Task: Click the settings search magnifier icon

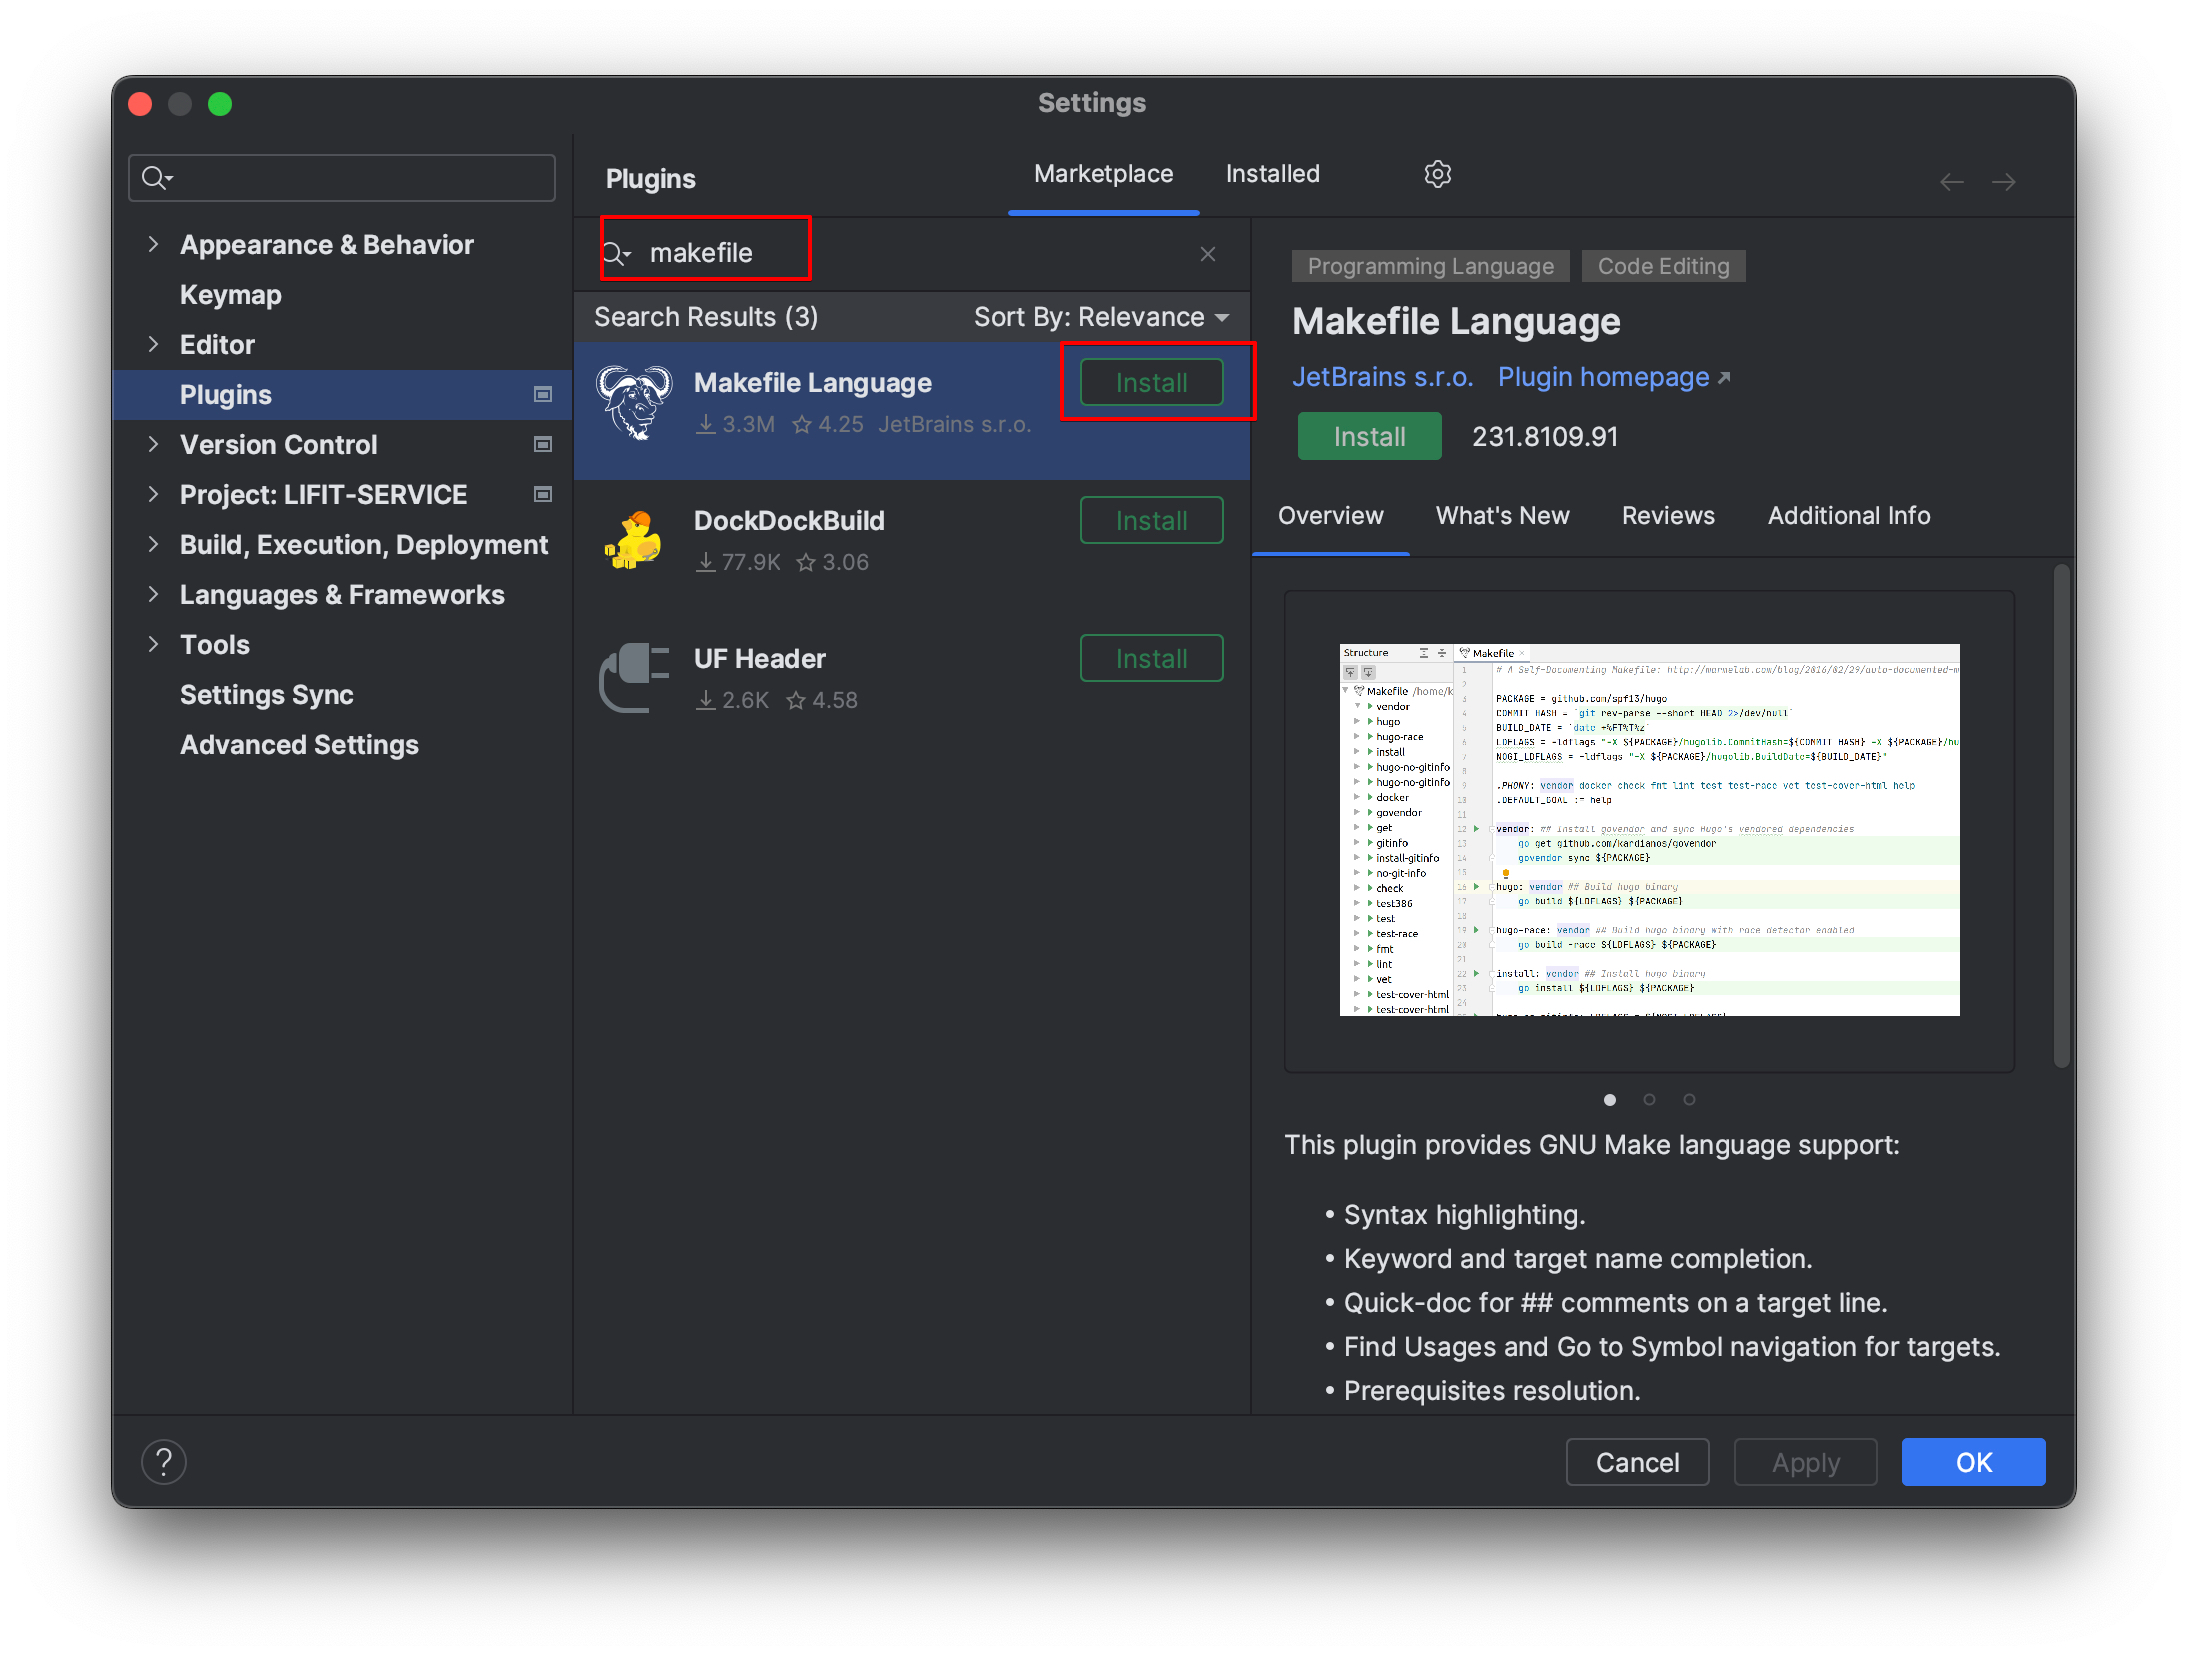Action: 155,178
